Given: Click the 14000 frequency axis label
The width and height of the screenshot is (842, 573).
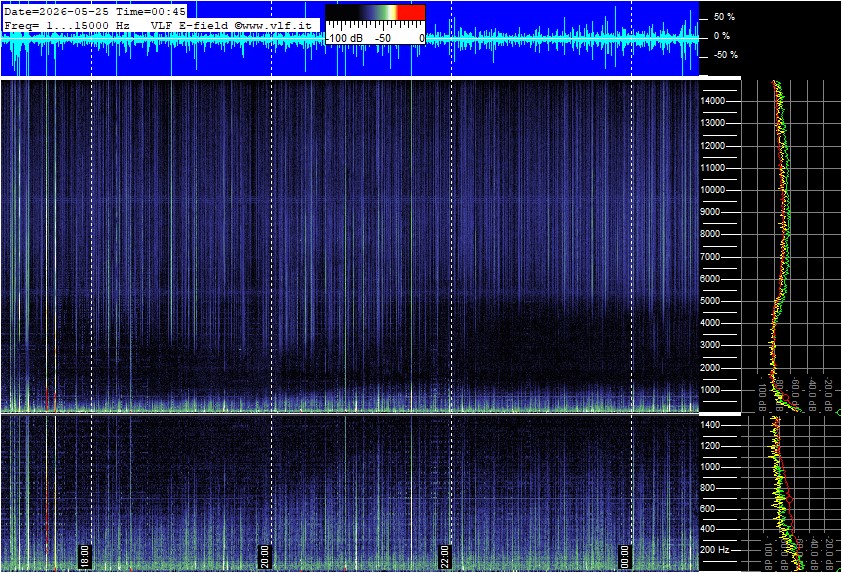Looking at the screenshot, I should [x=713, y=101].
